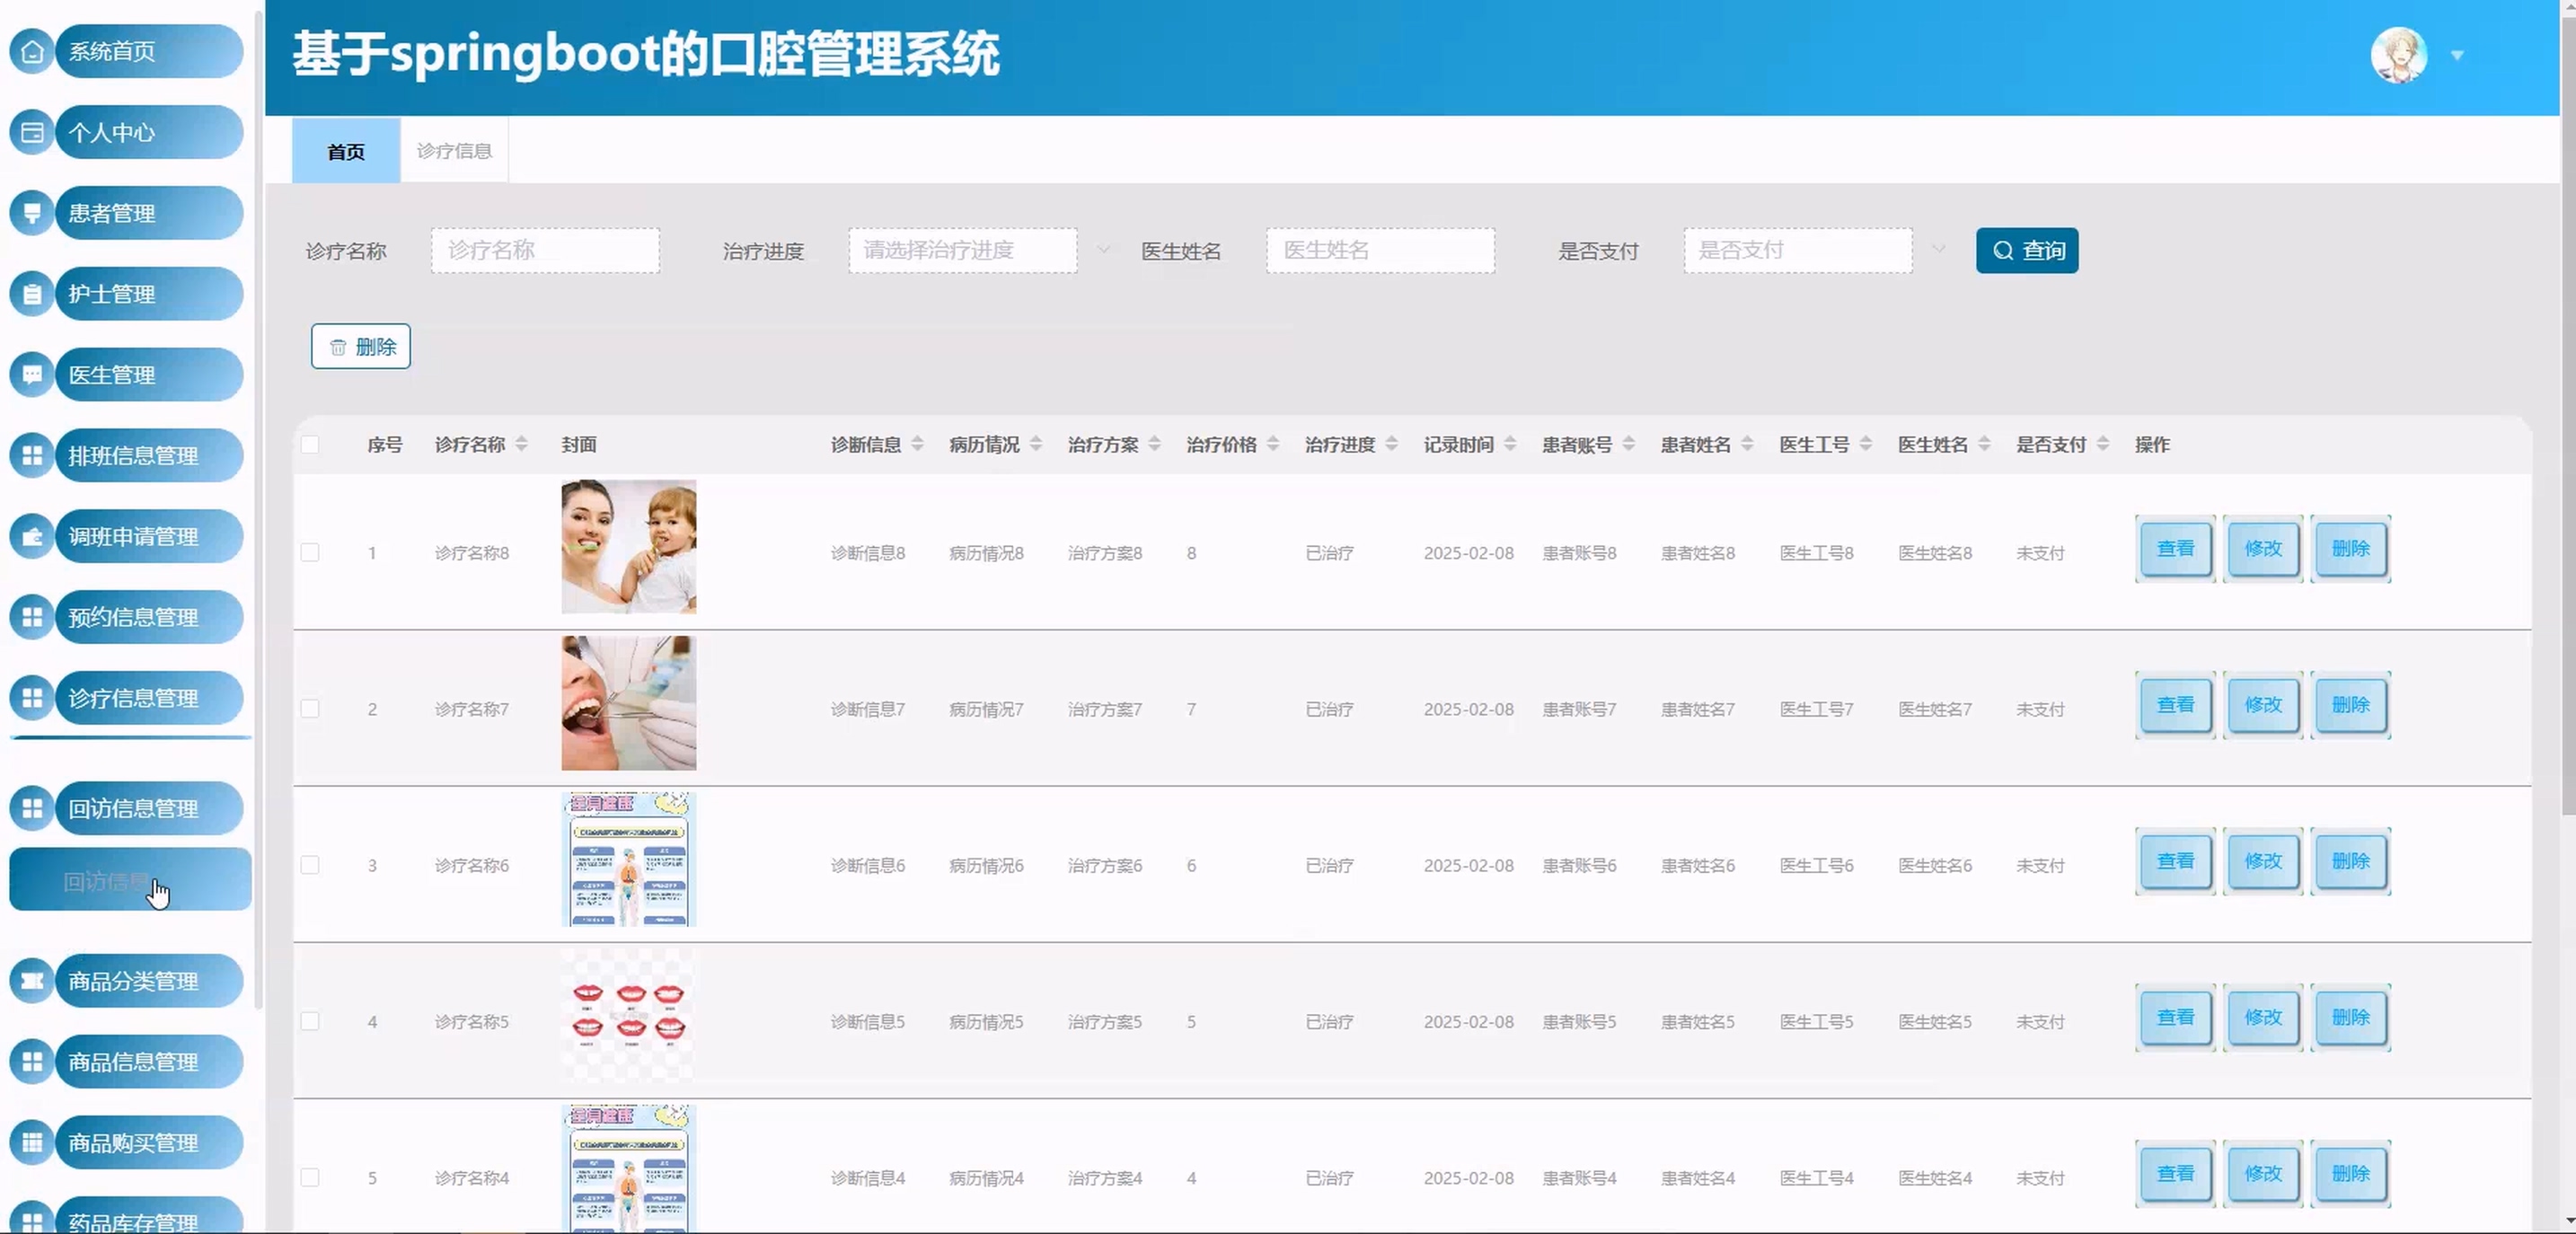Select the checkbox for row 诊疗名称6

point(310,865)
